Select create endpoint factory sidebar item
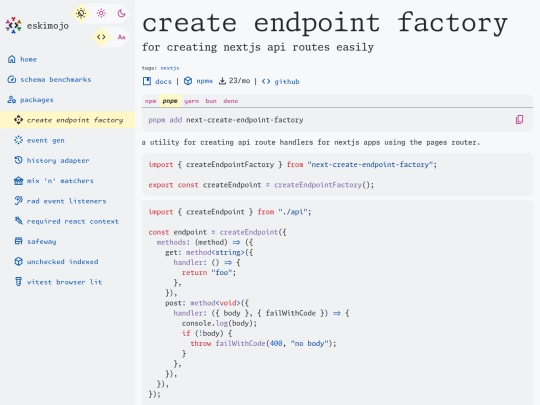This screenshot has height=405, width=540. point(68,120)
